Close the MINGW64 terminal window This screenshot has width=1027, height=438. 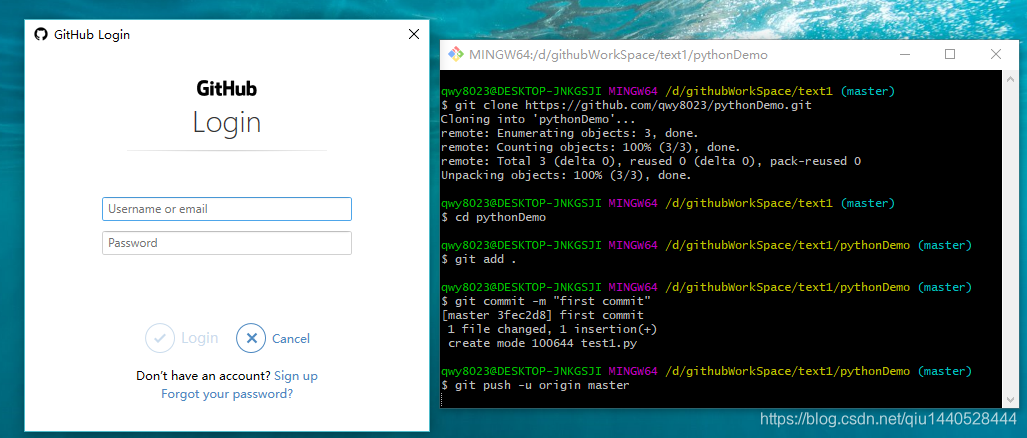(996, 54)
